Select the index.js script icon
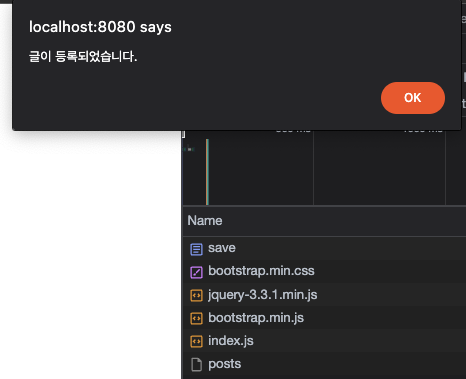This screenshot has width=466, height=379. click(196, 342)
